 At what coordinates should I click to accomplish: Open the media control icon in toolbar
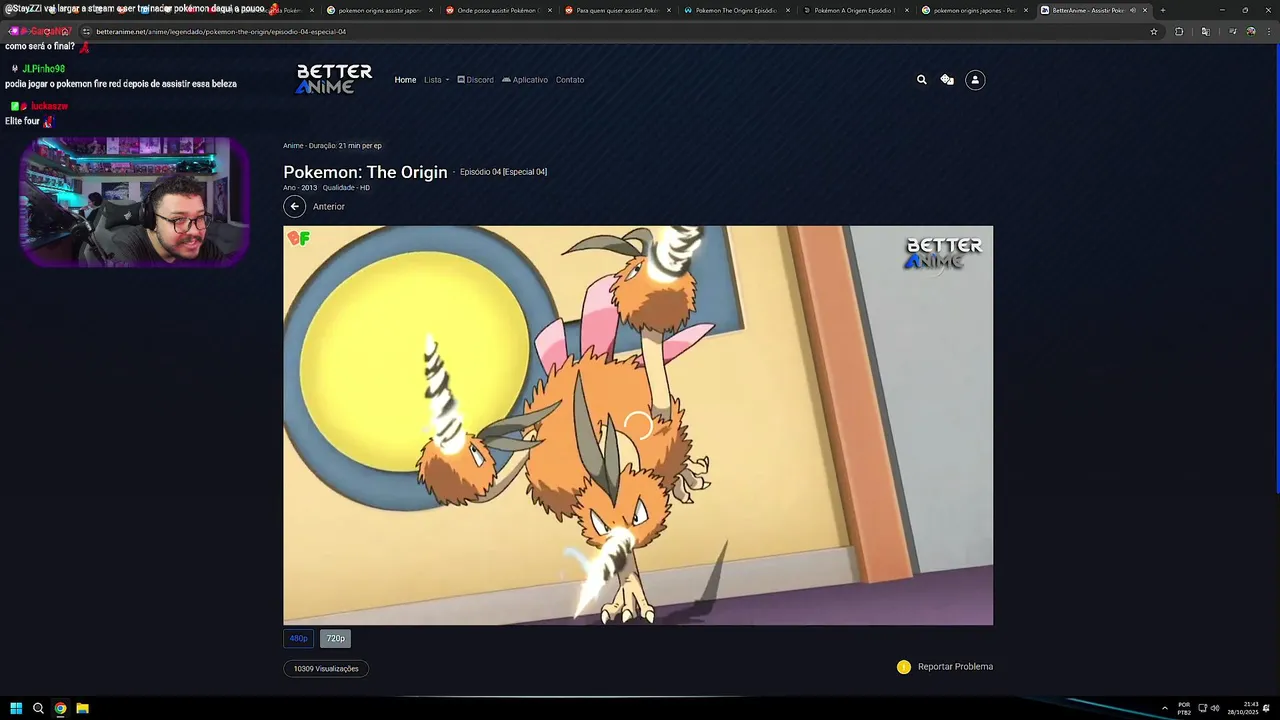[x=1232, y=31]
